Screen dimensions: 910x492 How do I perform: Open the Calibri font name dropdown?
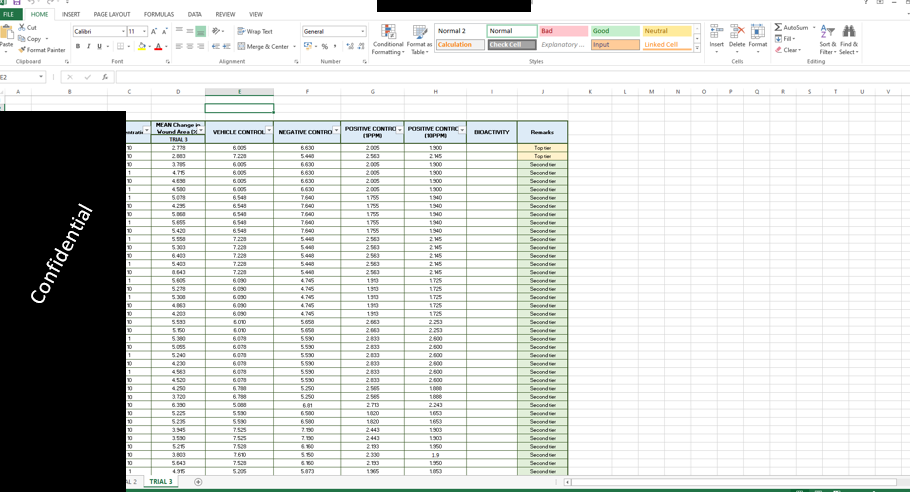click(123, 31)
